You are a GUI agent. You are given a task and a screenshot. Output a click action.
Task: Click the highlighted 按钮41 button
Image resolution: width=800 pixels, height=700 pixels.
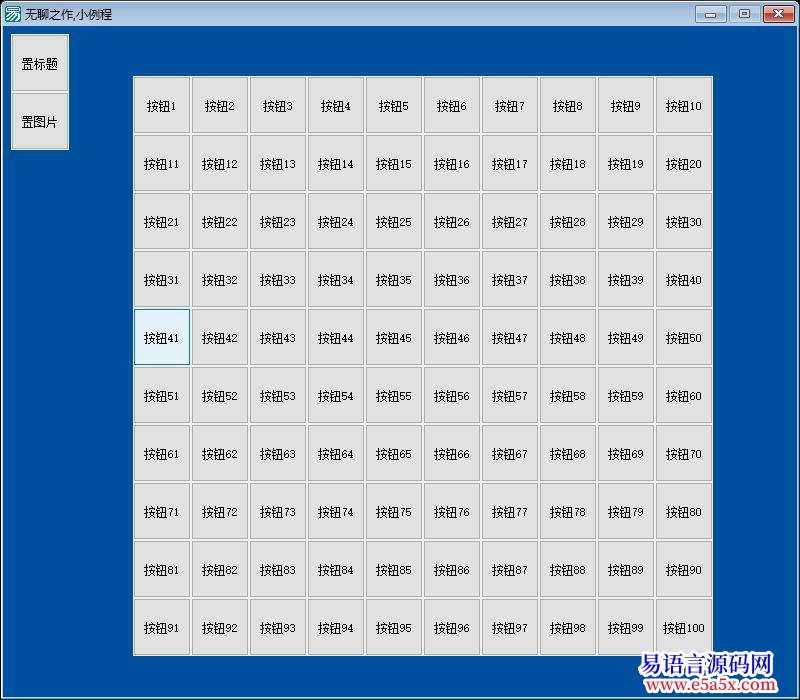pos(161,338)
